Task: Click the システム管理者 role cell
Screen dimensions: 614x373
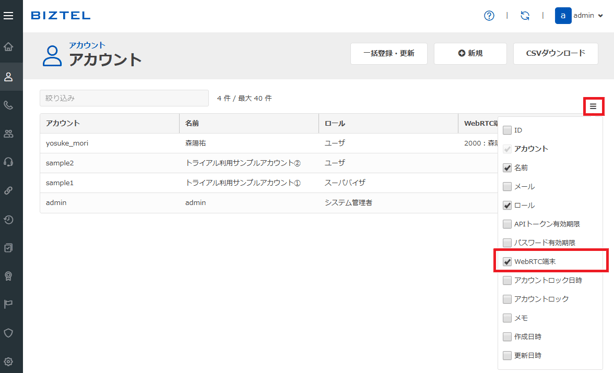Action: click(348, 203)
